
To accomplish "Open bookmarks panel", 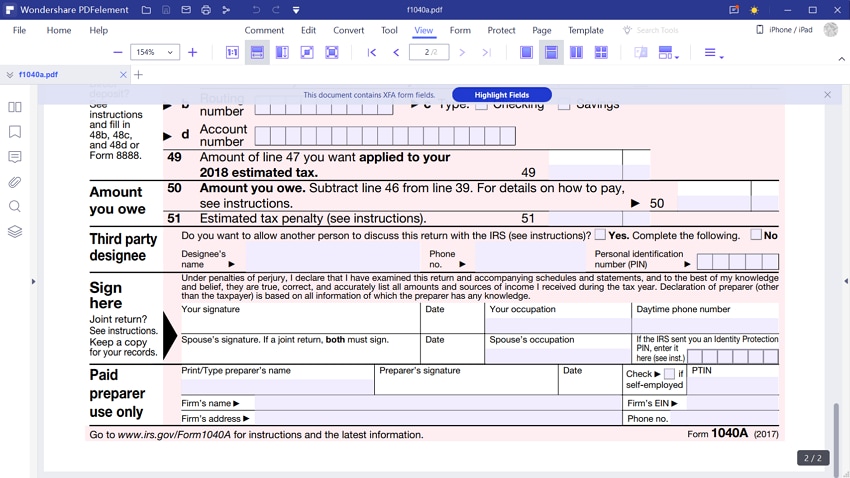I will click(x=15, y=132).
